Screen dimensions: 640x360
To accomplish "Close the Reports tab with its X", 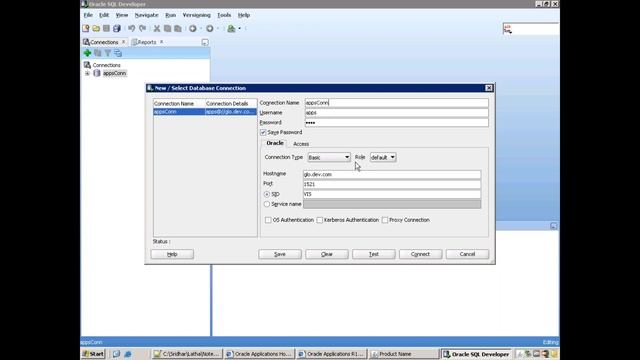I will pyautogui.click(x=162, y=42).
